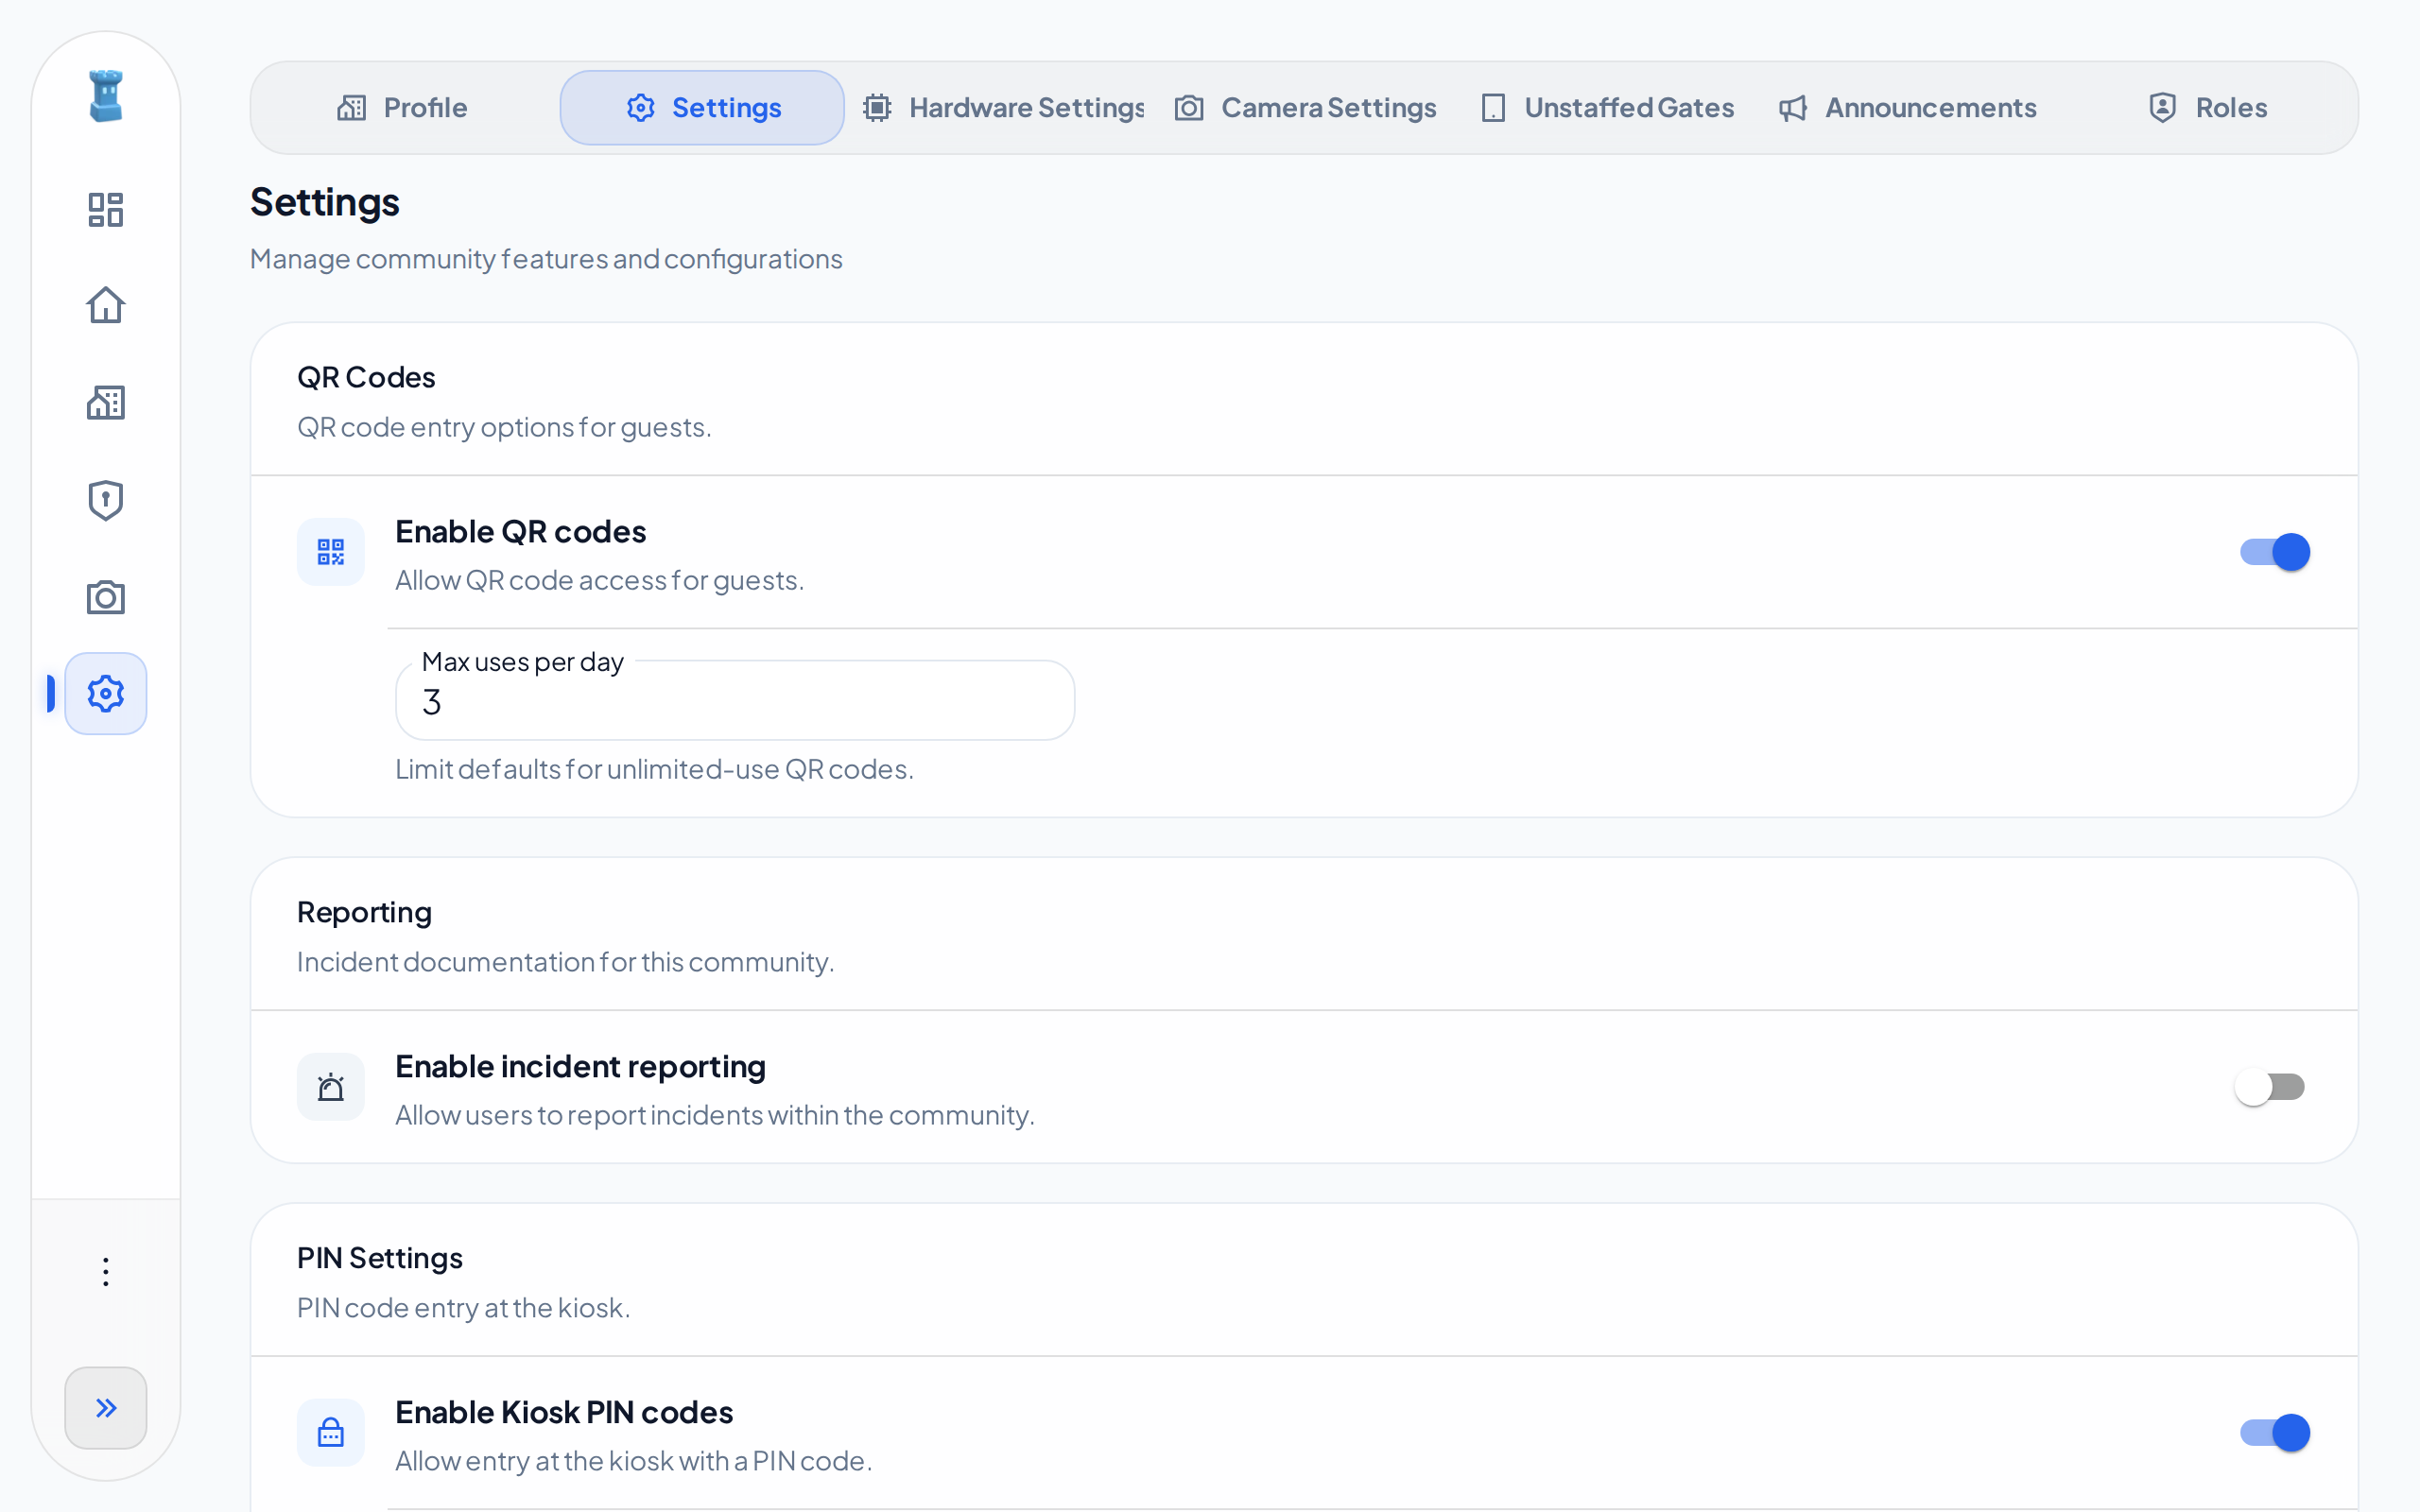
Task: Click 'Incident documentation for this community.' text
Action: tap(565, 962)
